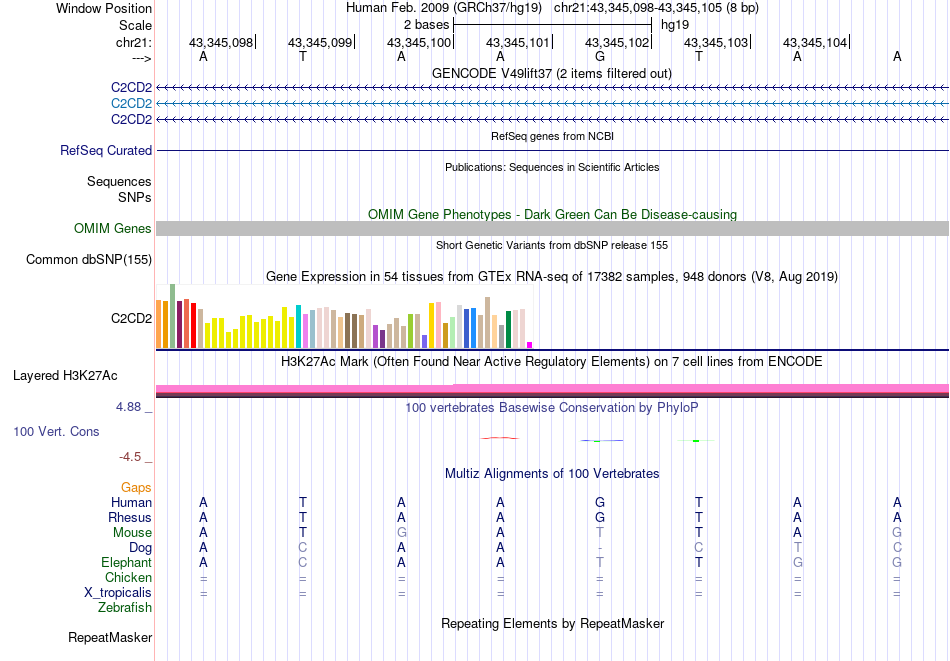950x661 pixels.
Task: Open the RefSeq genes from NCBI title
Action: pos(552,136)
